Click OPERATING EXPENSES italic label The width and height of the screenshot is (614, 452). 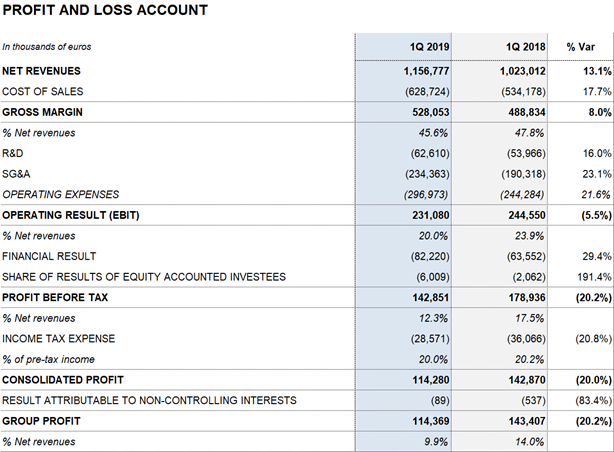[x=61, y=195]
